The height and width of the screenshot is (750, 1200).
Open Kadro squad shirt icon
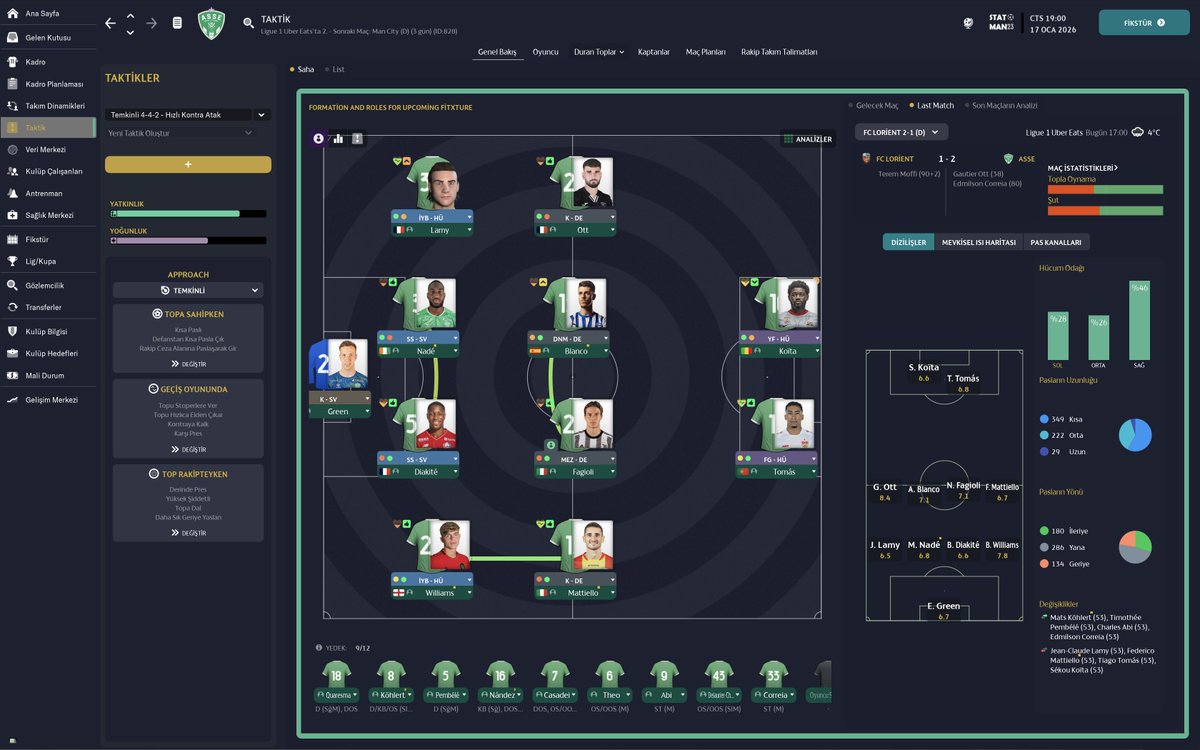pyautogui.click(x=13, y=61)
